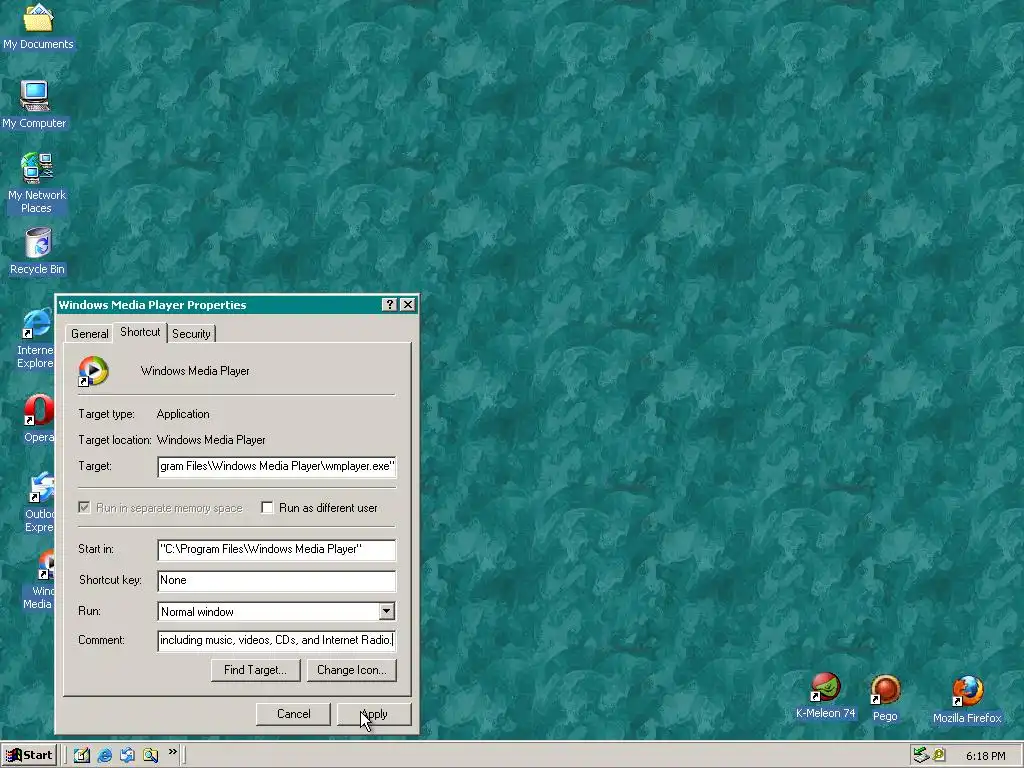The image size is (1024, 768).
Task: Click the Safely Remove Hardware tray icon
Action: click(921, 755)
